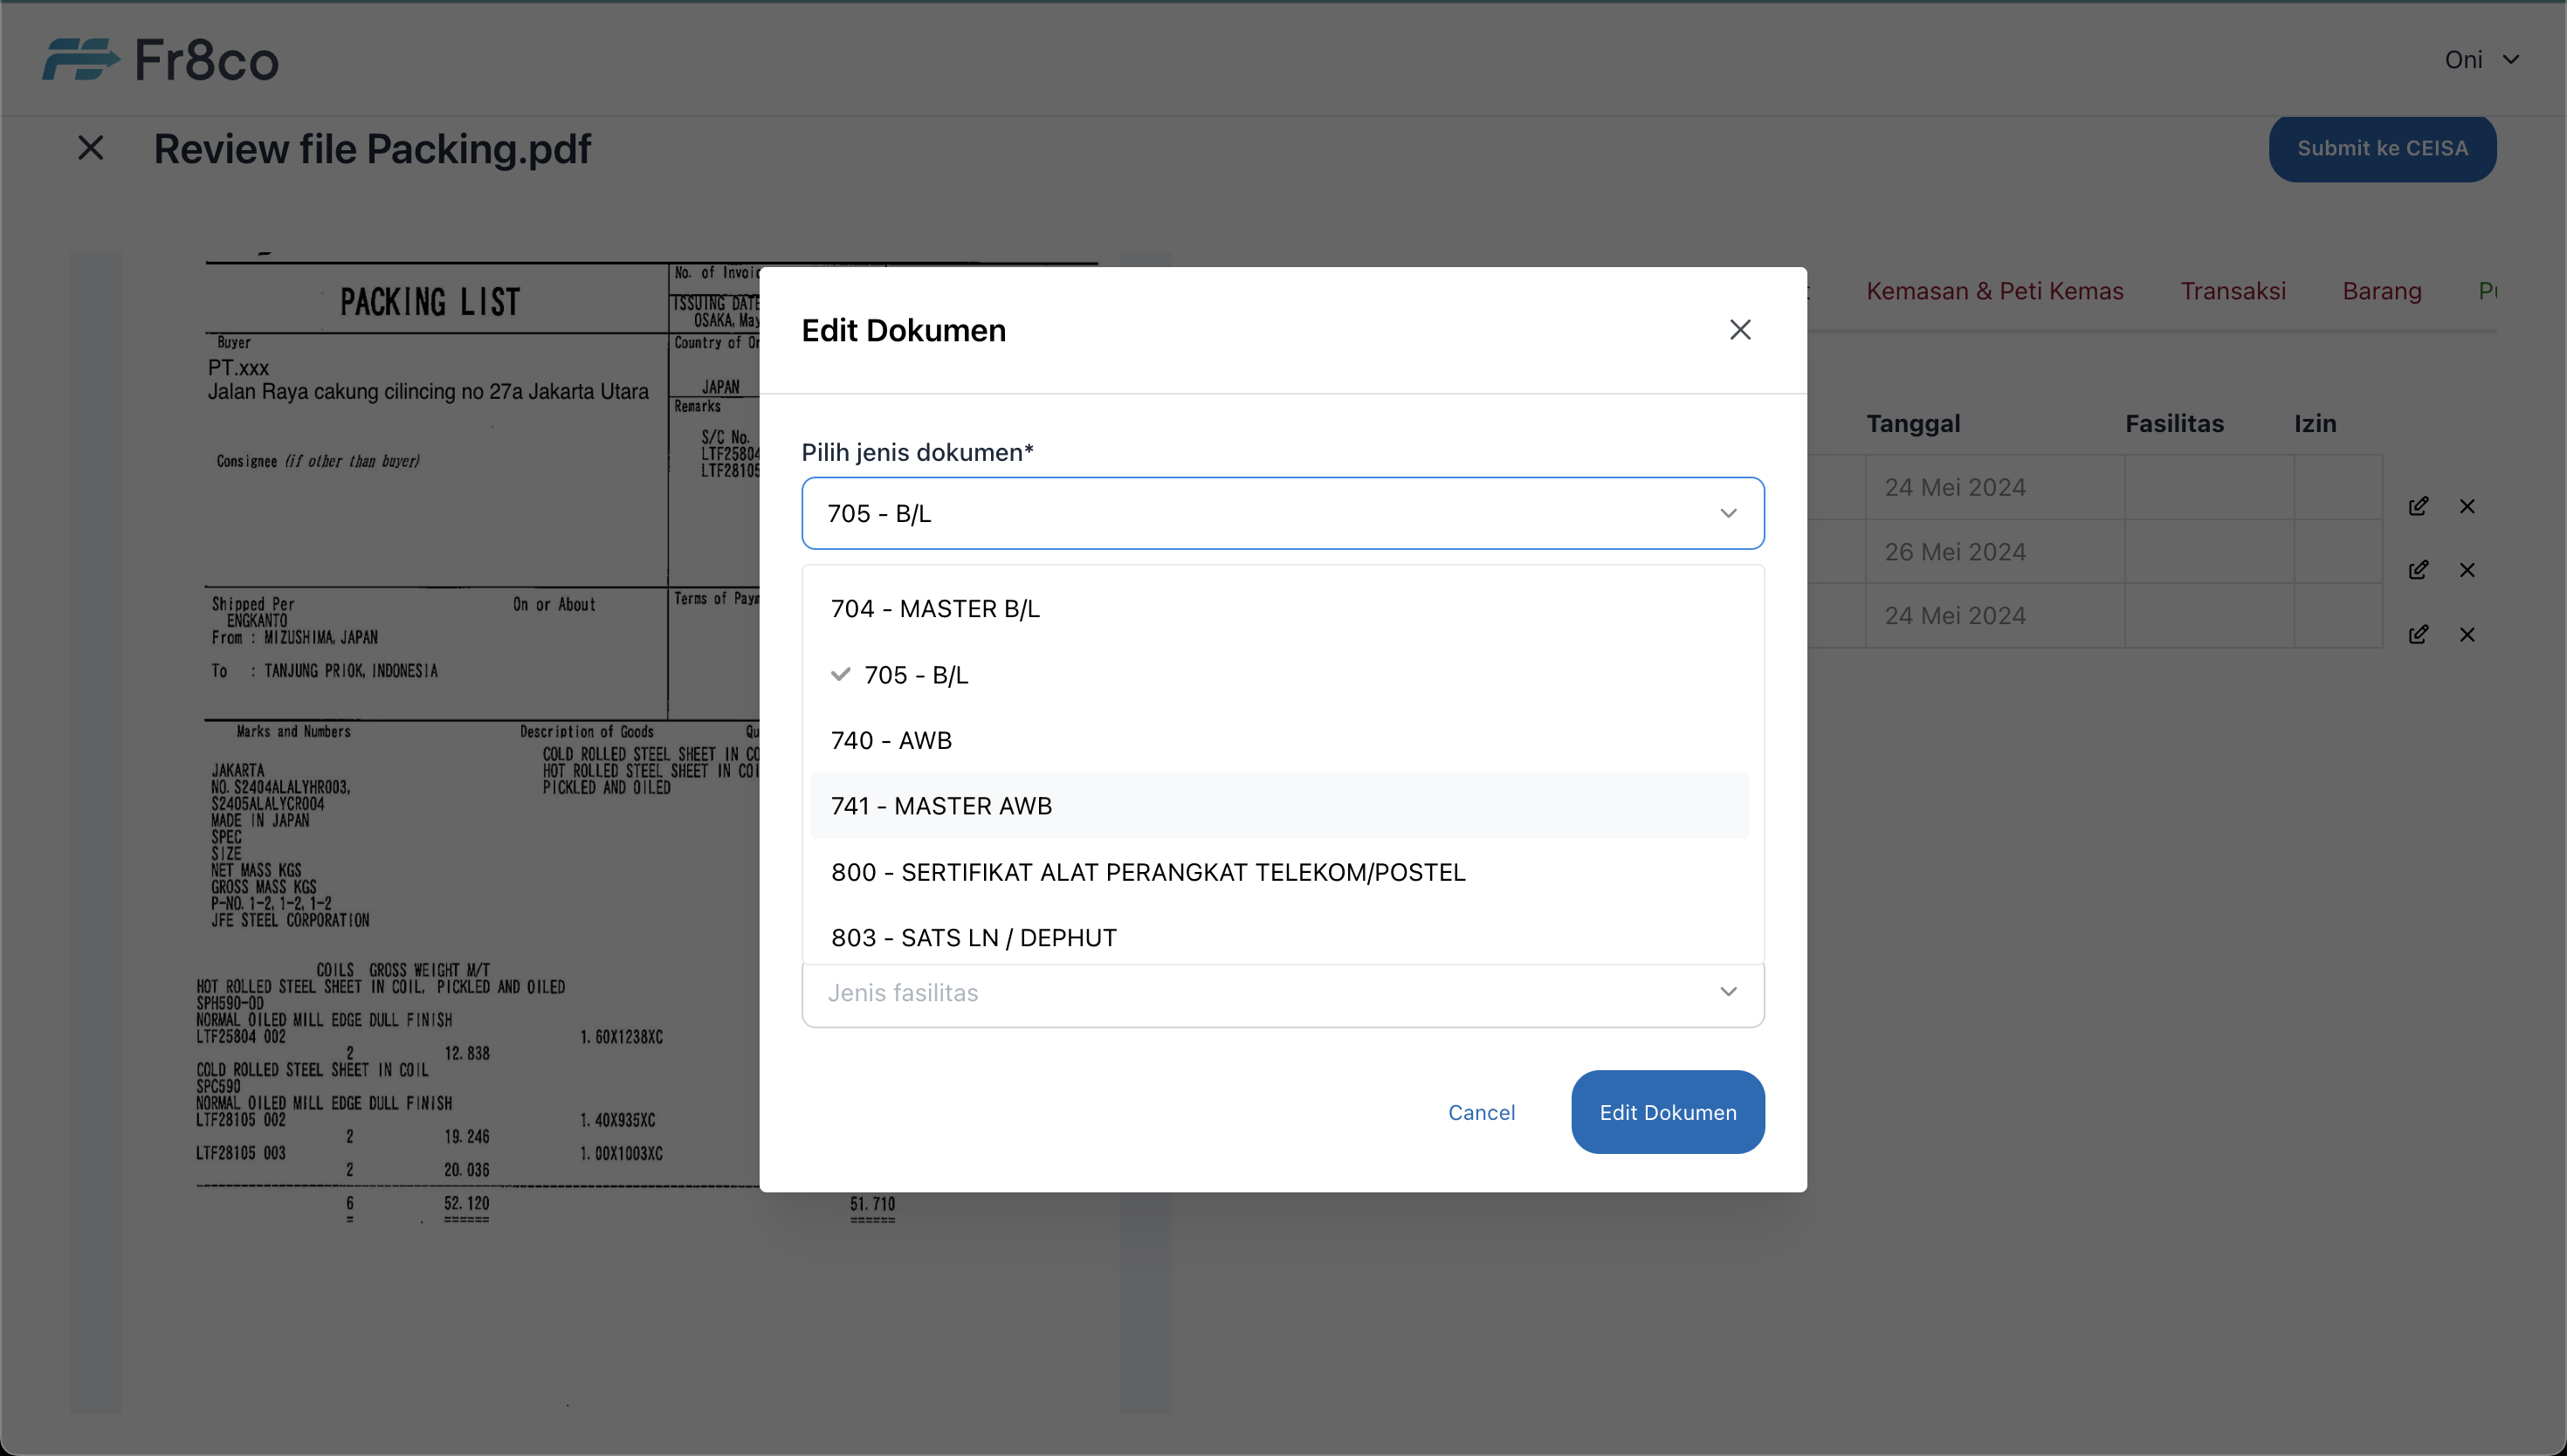Close the Edit Dokumen dialog
Viewport: 2567px width, 1456px height.
[1739, 330]
